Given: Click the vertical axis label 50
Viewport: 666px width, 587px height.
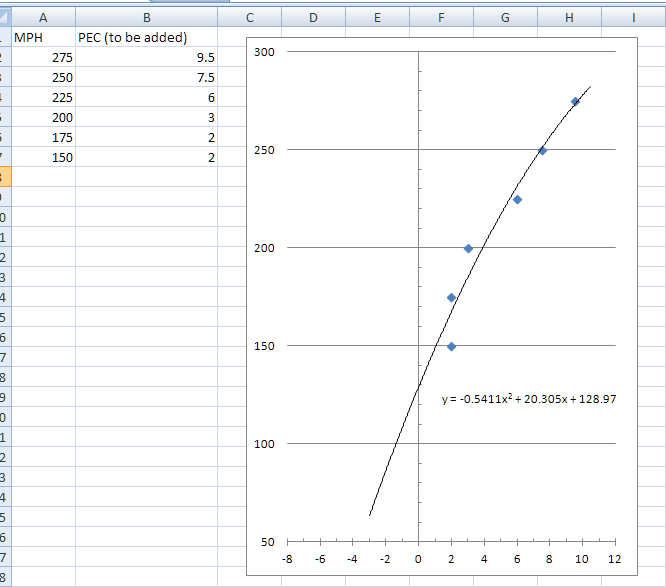Looking at the screenshot, I should click(268, 542).
